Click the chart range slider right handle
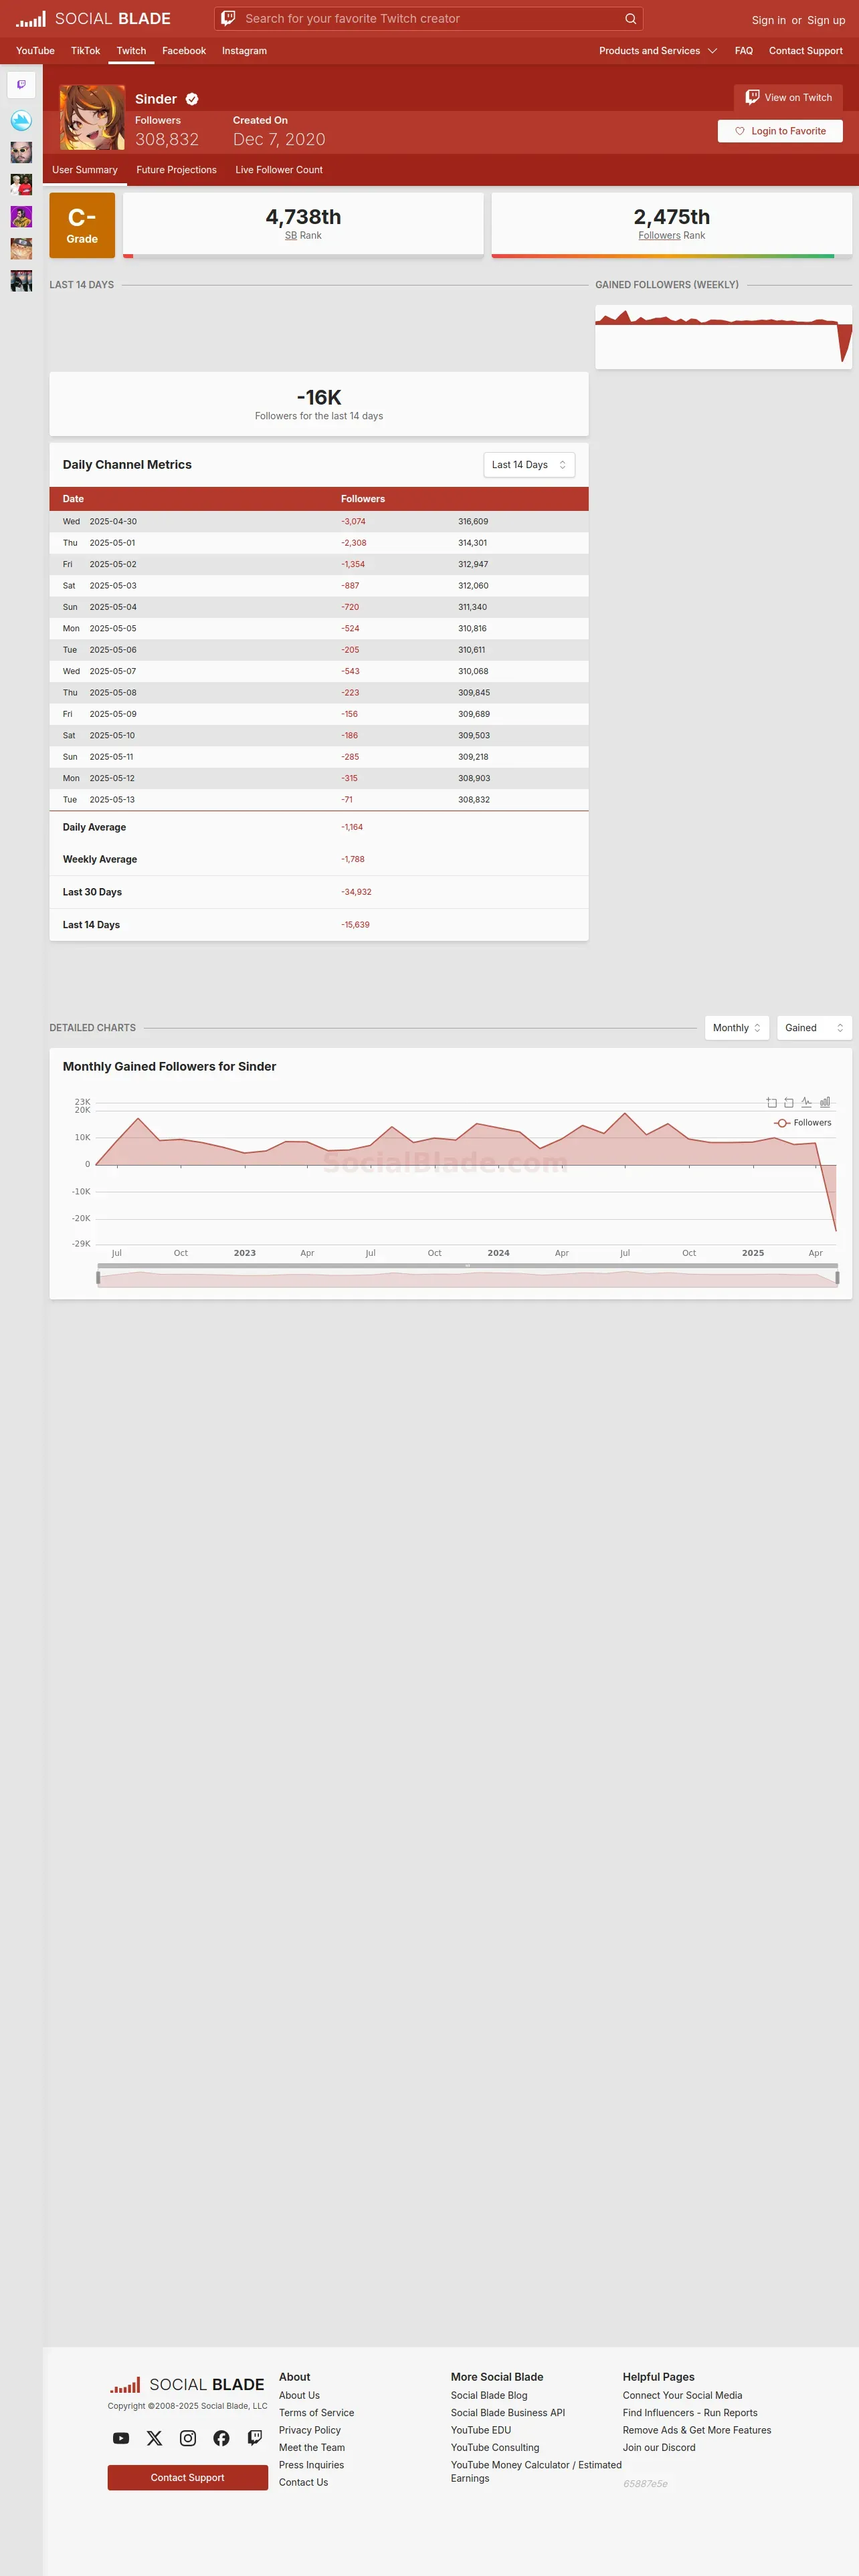Viewport: 859px width, 2576px height. pos(837,1278)
